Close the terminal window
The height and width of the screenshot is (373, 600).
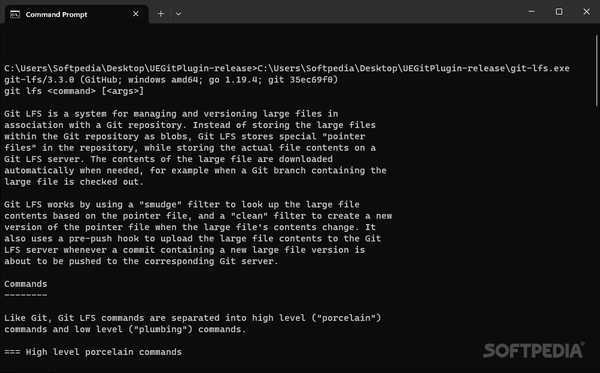(x=586, y=12)
